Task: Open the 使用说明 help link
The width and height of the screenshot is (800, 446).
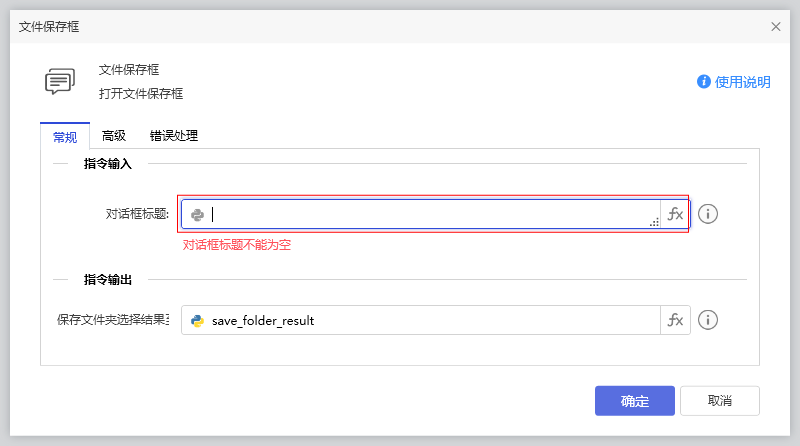Action: pyautogui.click(x=743, y=82)
